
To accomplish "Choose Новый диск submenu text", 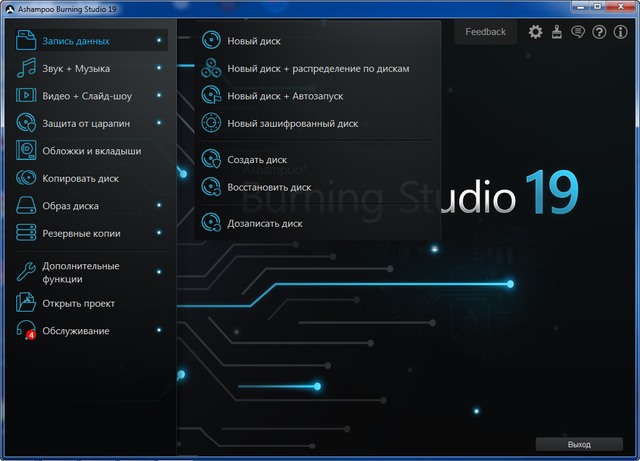I will (x=254, y=41).
